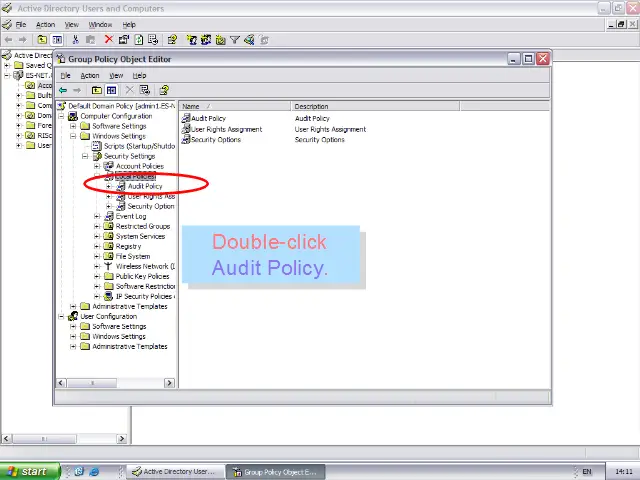640x480 pixels.
Task: Open Action menu in Group Policy Editor
Action: tap(90, 76)
